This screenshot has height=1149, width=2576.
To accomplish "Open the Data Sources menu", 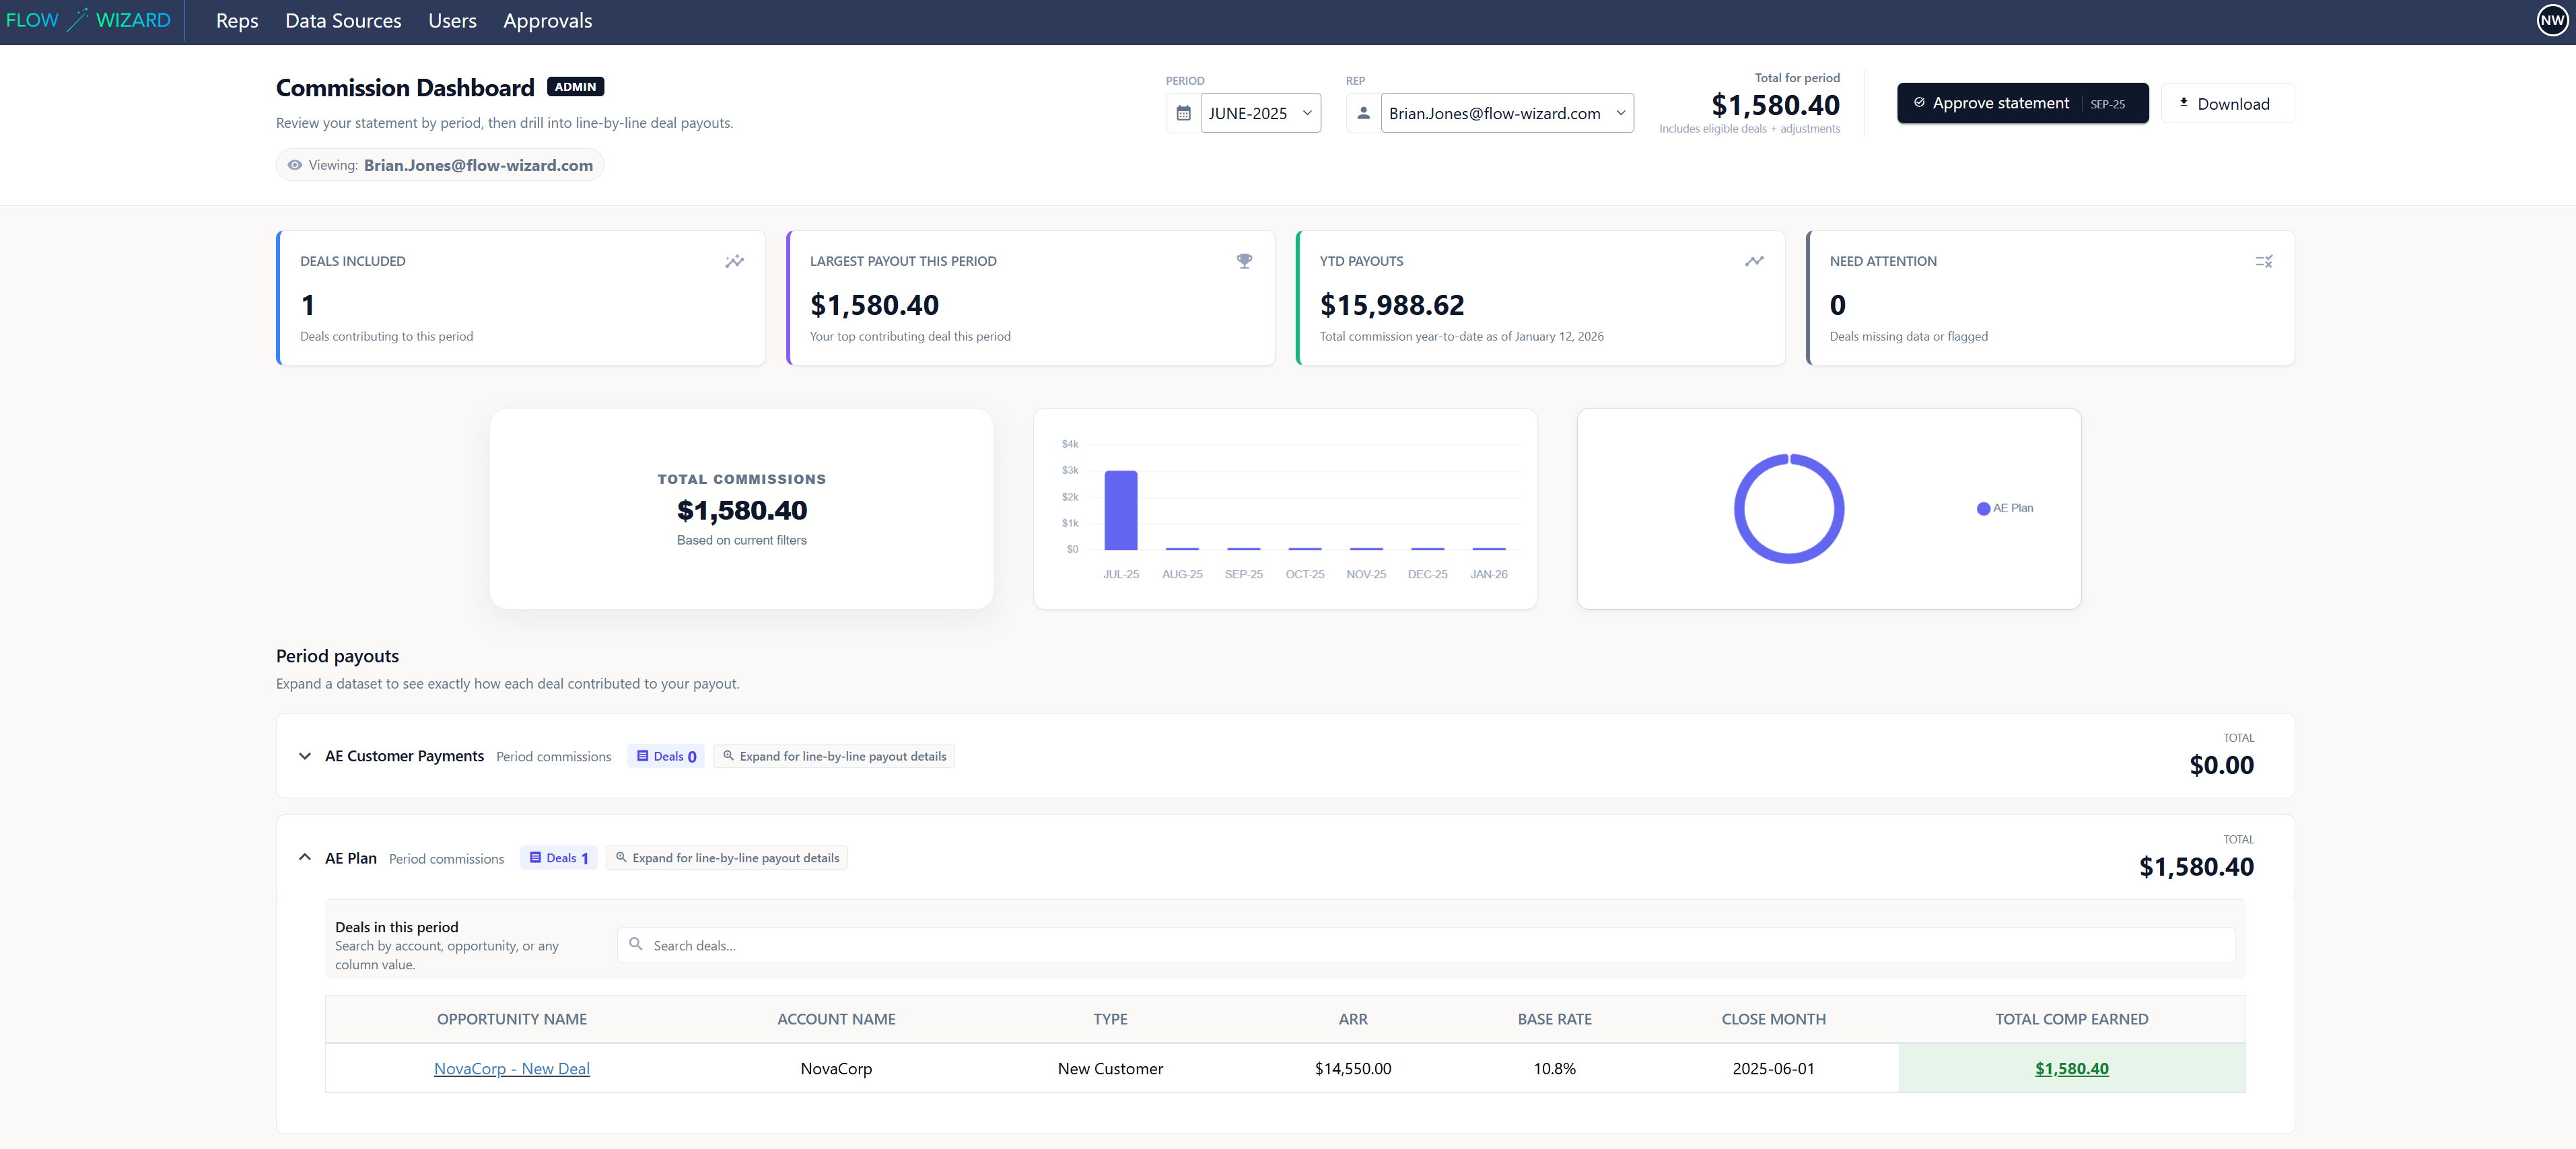I will pos(343,20).
